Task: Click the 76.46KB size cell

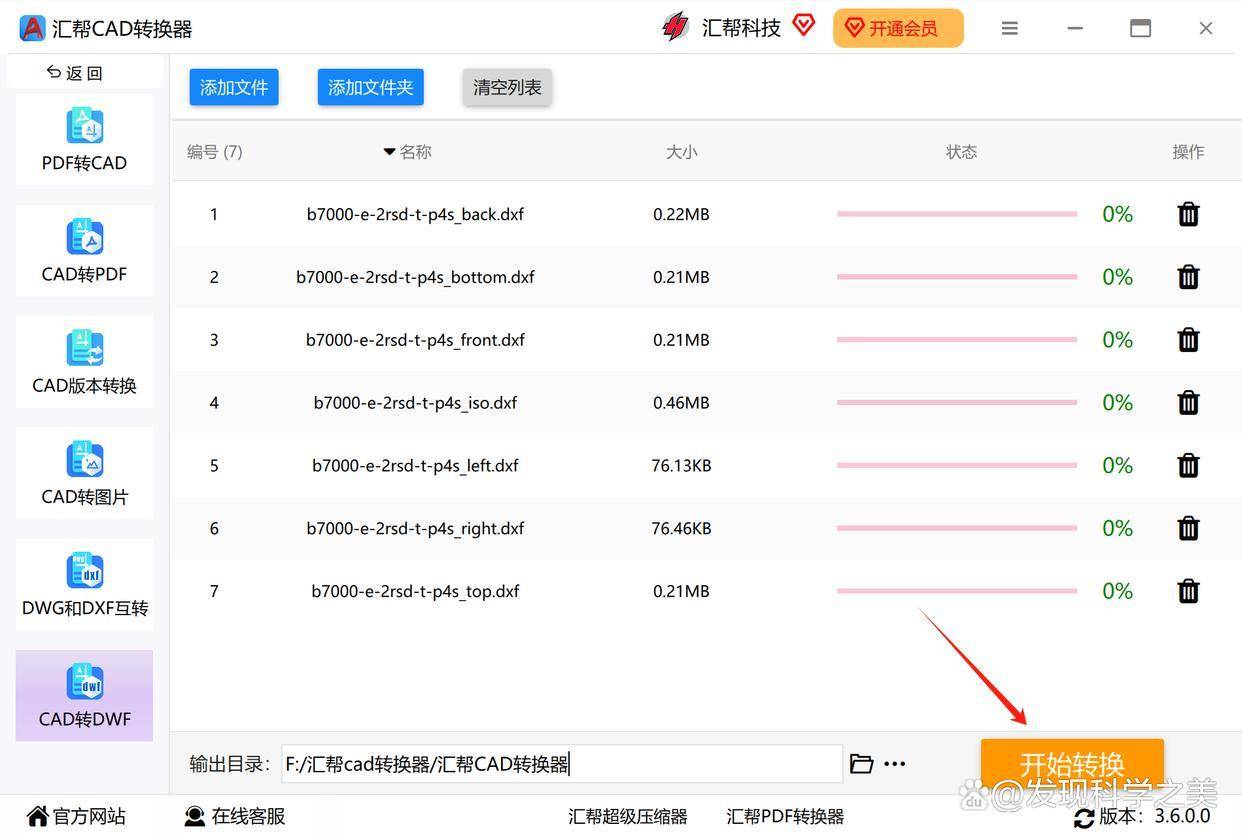Action: (681, 528)
